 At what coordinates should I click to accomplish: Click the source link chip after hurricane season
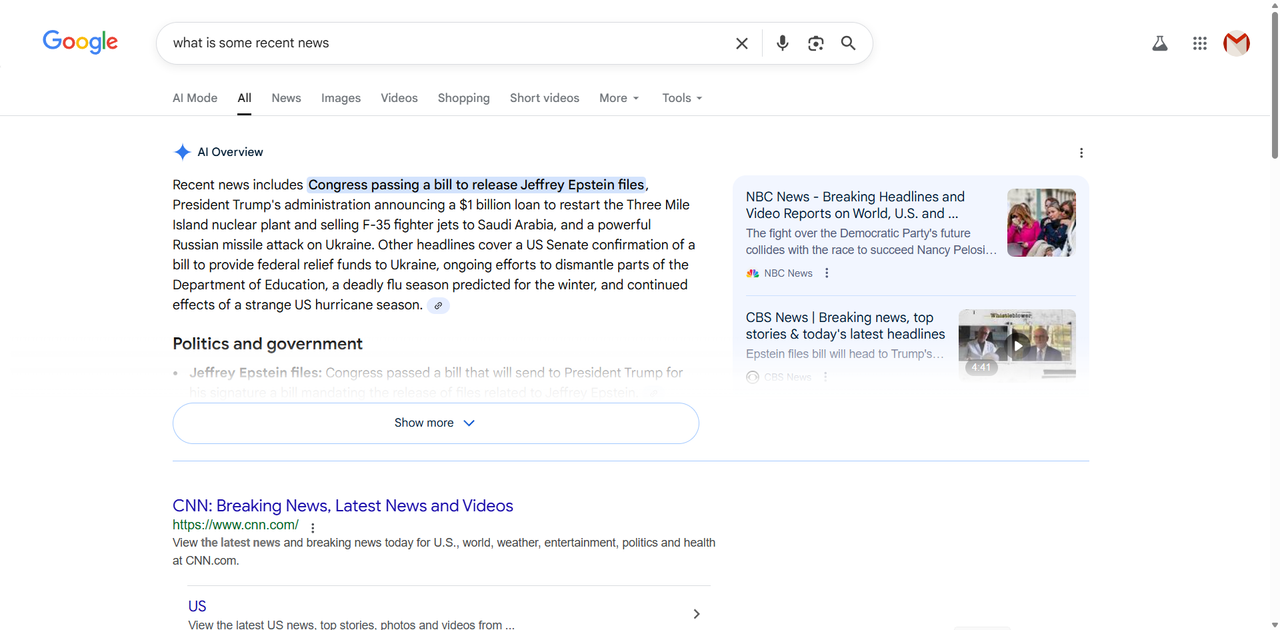(x=438, y=305)
